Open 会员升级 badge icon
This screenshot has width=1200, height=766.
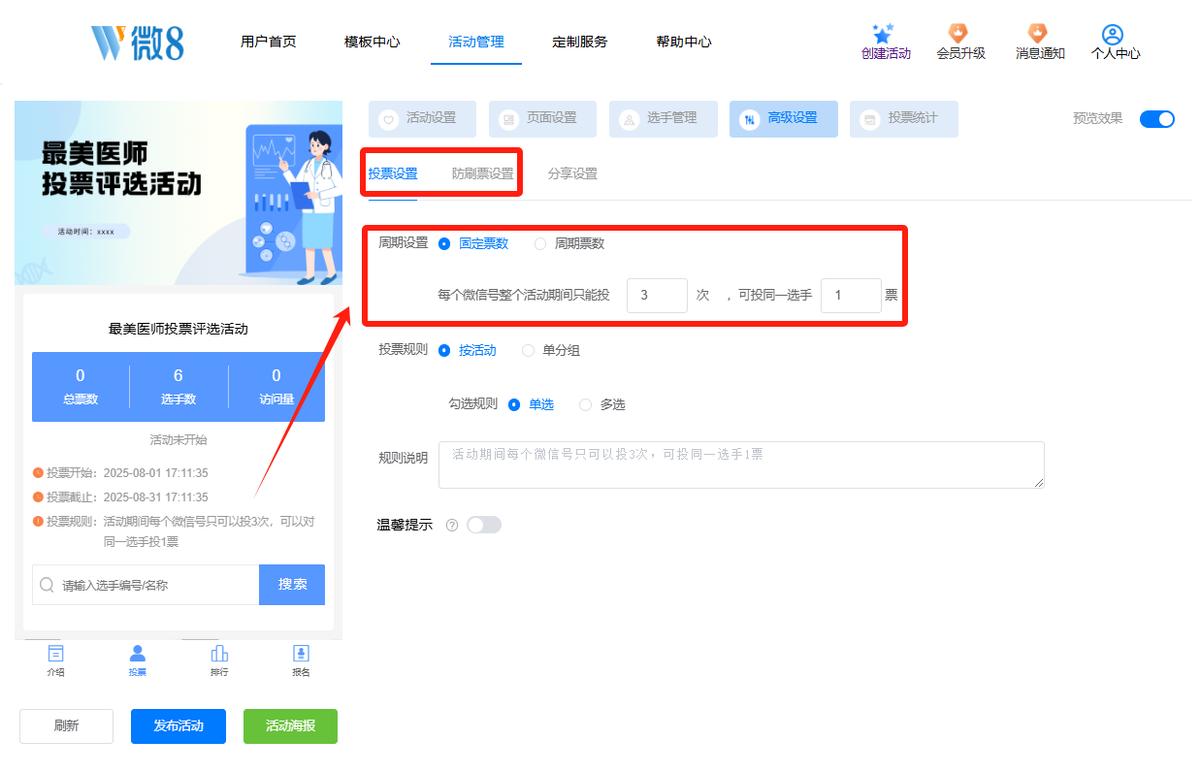click(x=958, y=33)
